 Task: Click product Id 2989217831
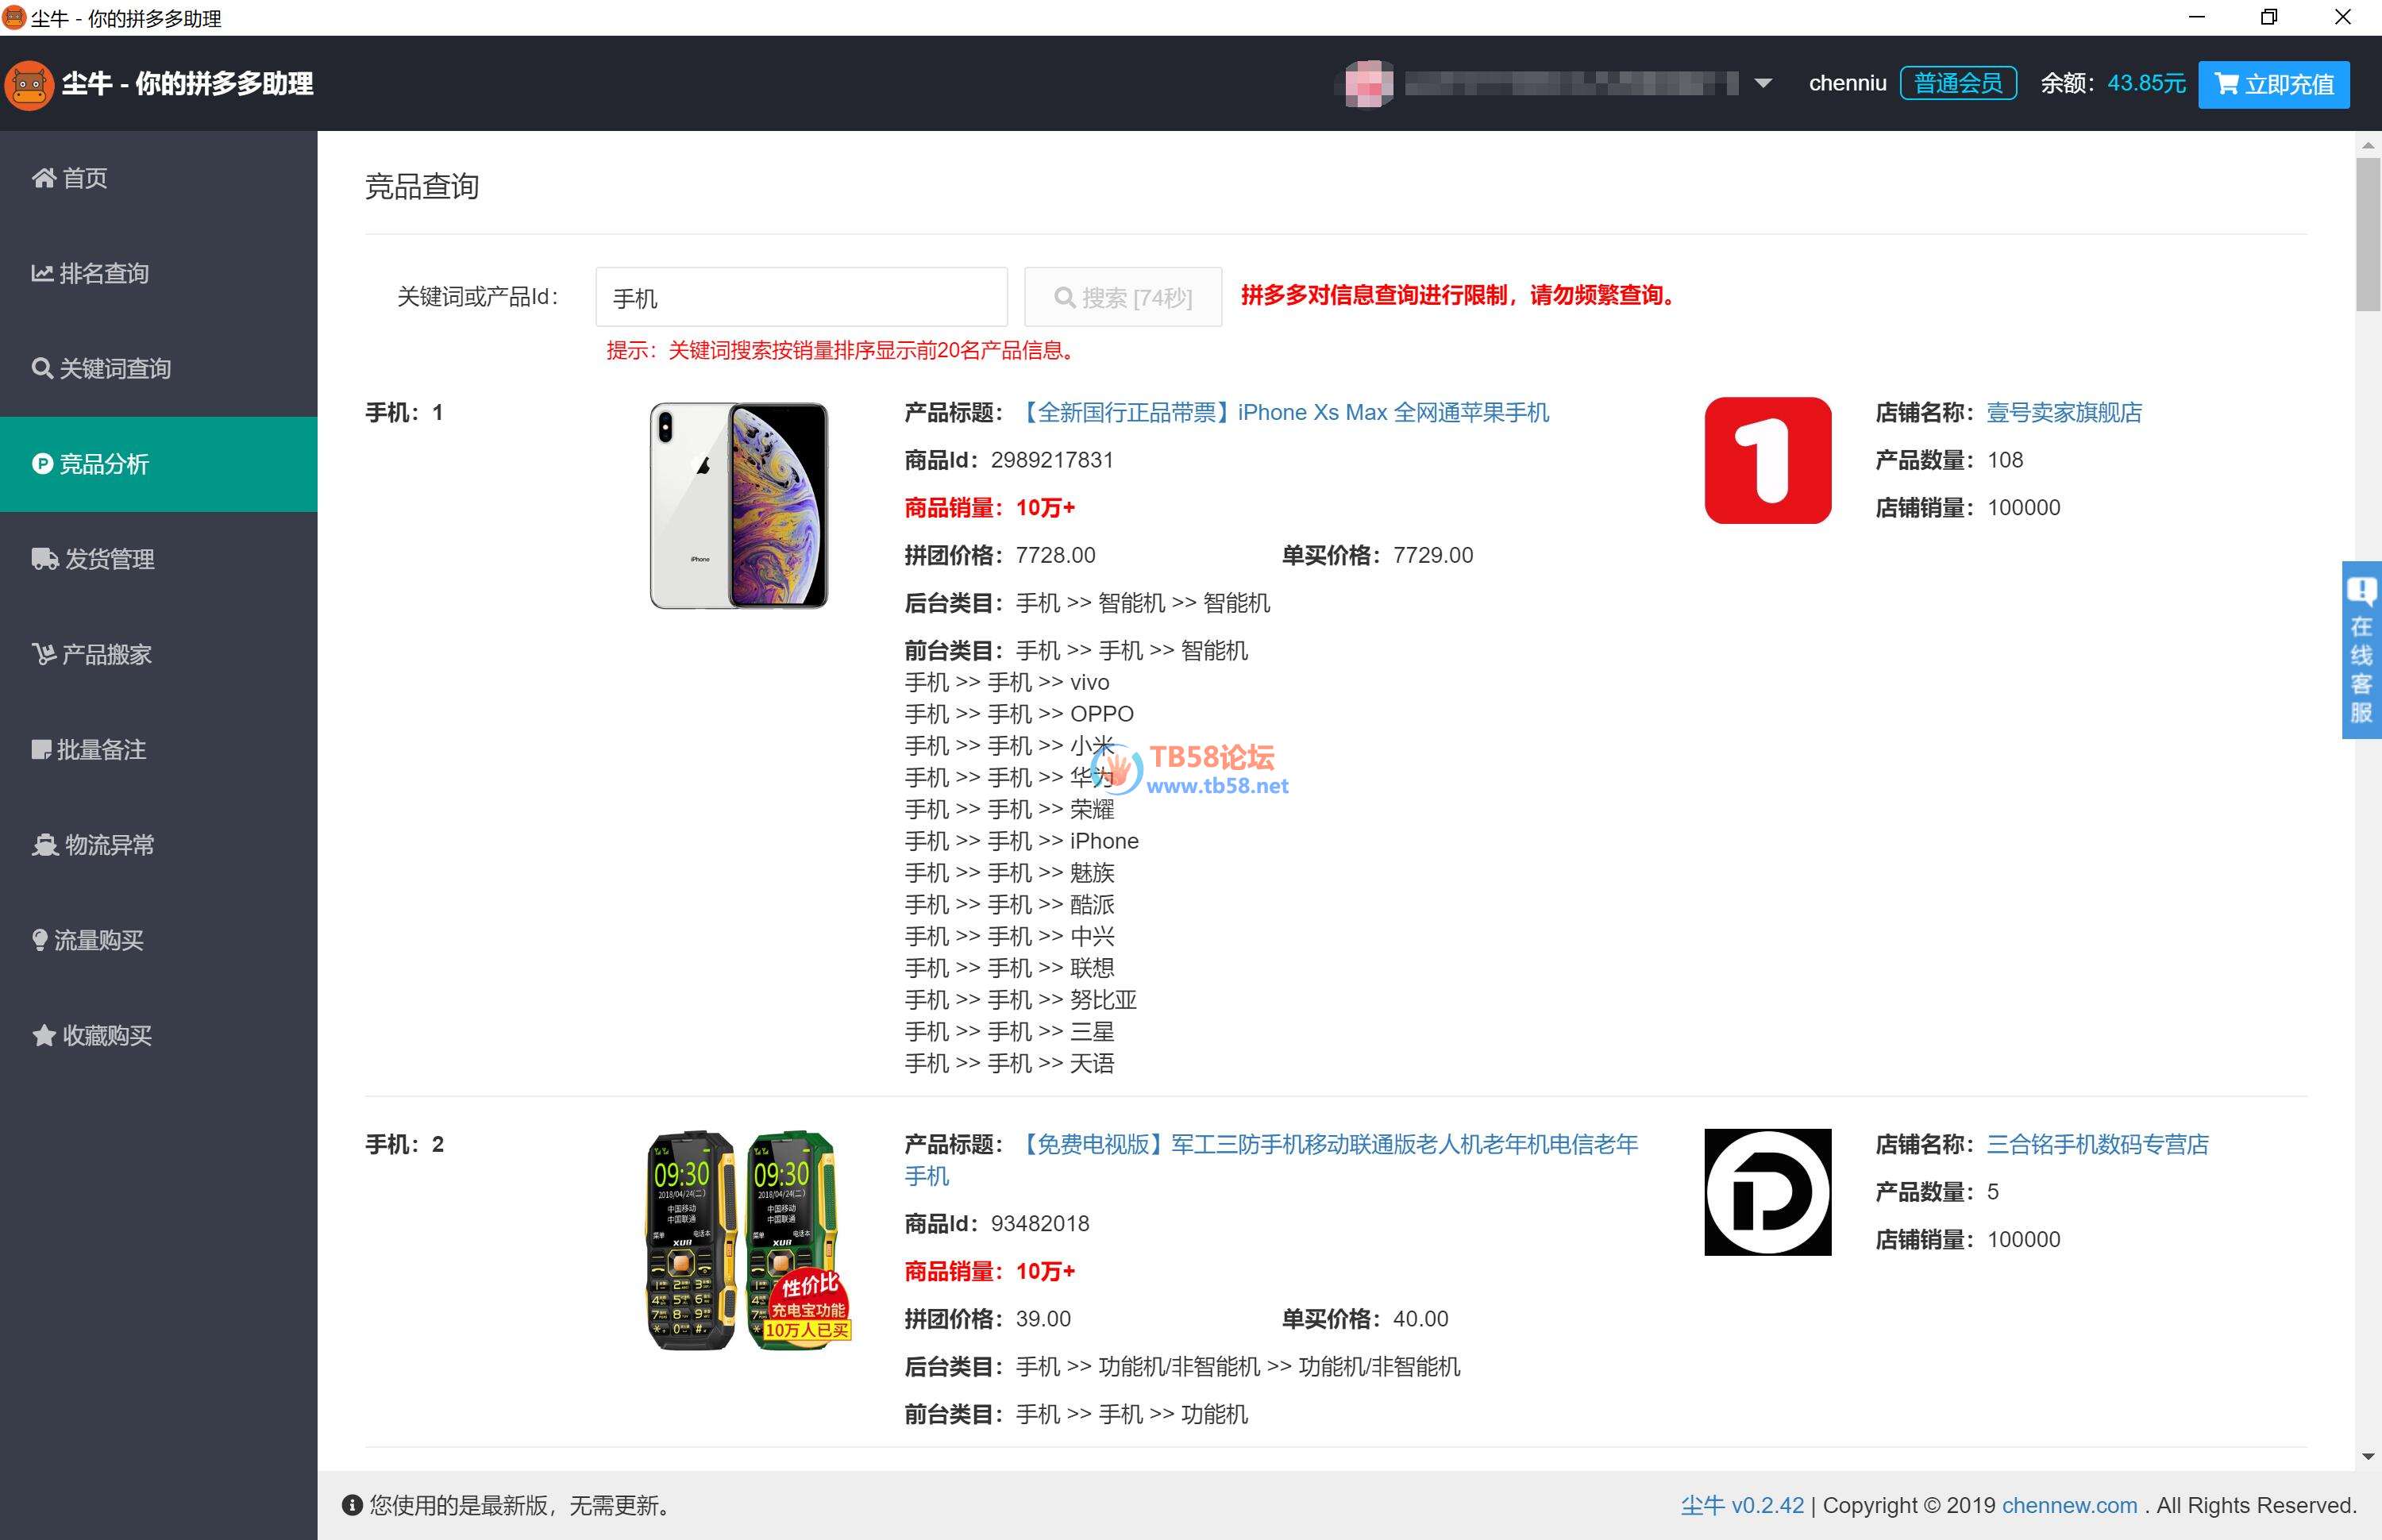(x=1052, y=460)
